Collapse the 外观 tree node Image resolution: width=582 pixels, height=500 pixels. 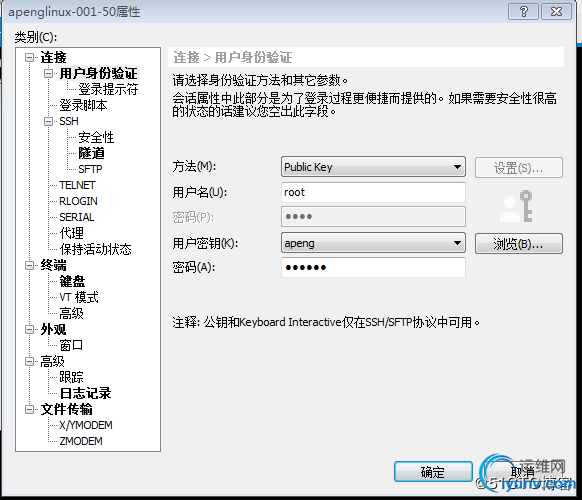point(29,329)
